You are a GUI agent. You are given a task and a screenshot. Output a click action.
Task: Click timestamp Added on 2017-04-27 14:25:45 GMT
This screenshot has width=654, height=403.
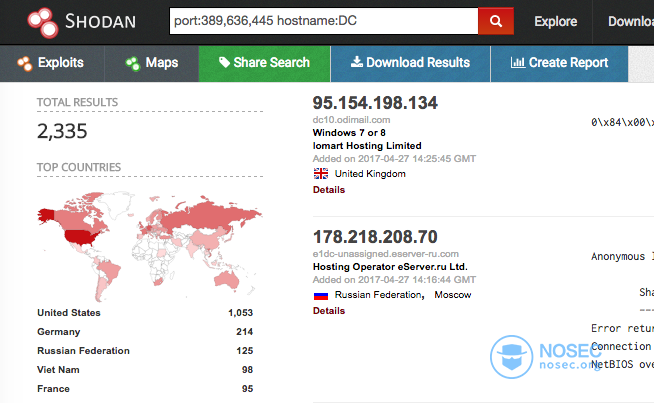394,159
